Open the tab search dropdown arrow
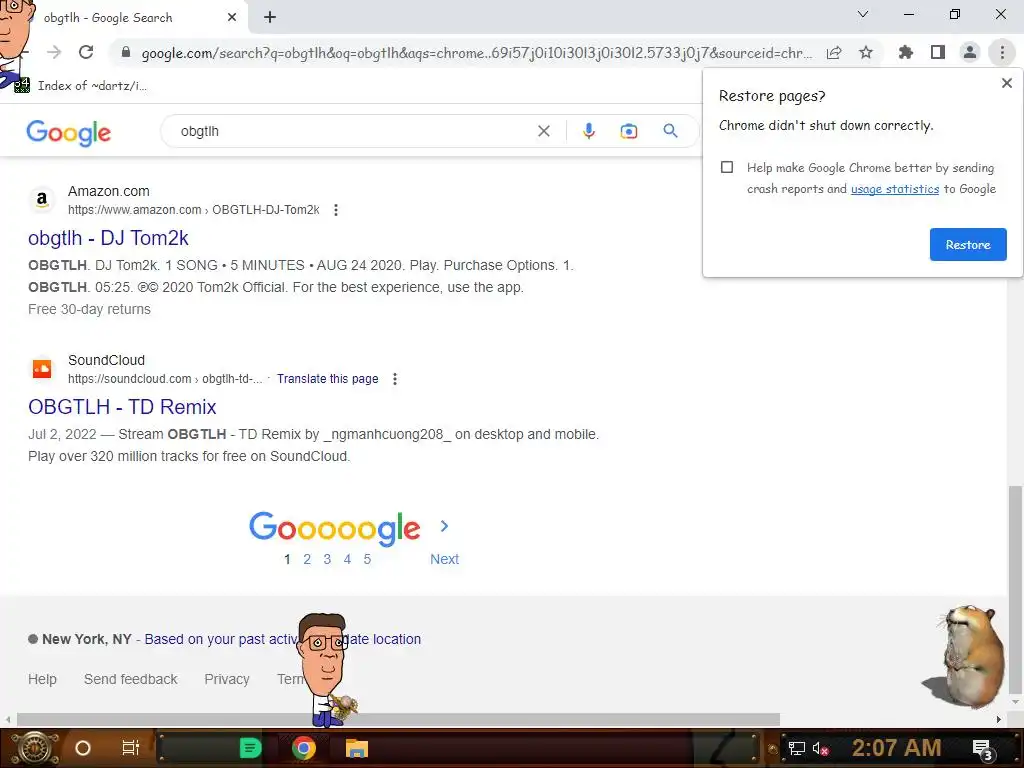Viewport: 1024px width, 768px height. (863, 14)
